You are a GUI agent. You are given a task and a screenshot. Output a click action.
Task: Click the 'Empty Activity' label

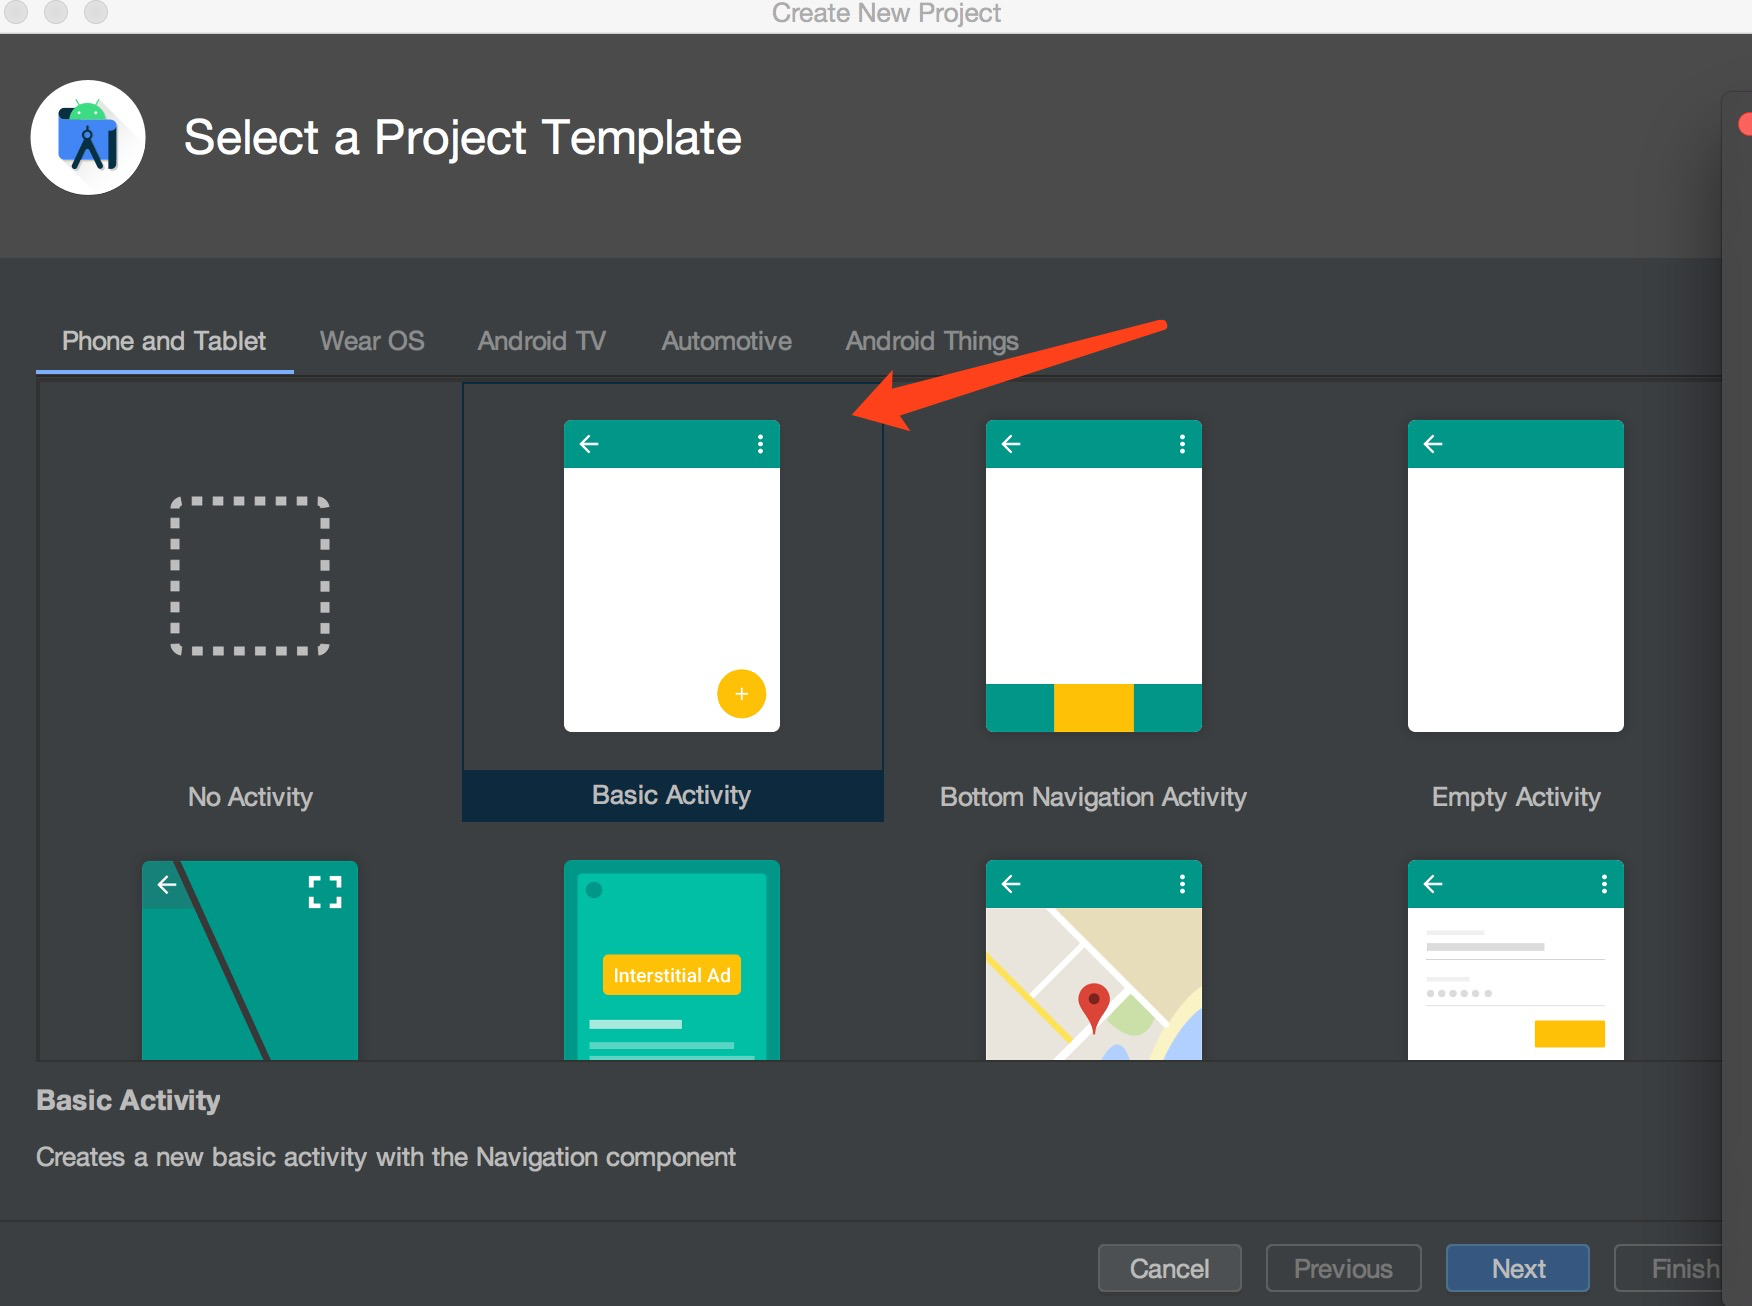click(1516, 797)
